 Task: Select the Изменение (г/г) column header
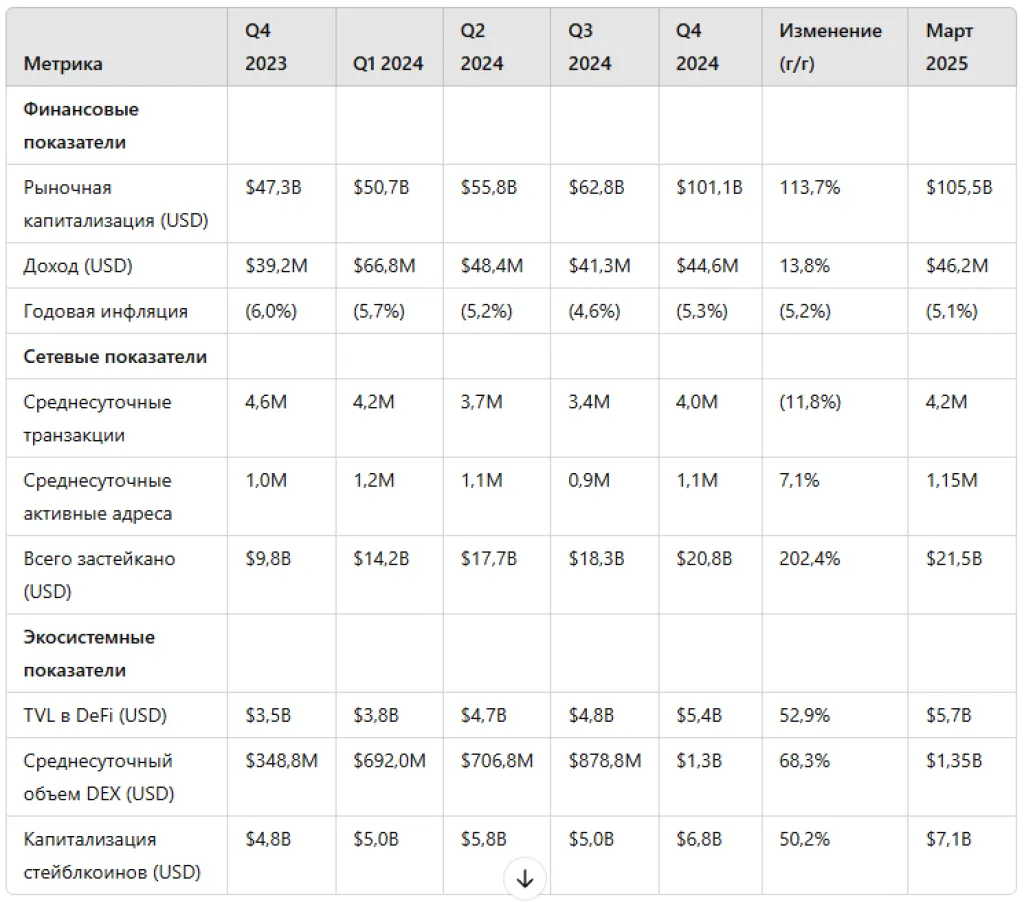(830, 47)
